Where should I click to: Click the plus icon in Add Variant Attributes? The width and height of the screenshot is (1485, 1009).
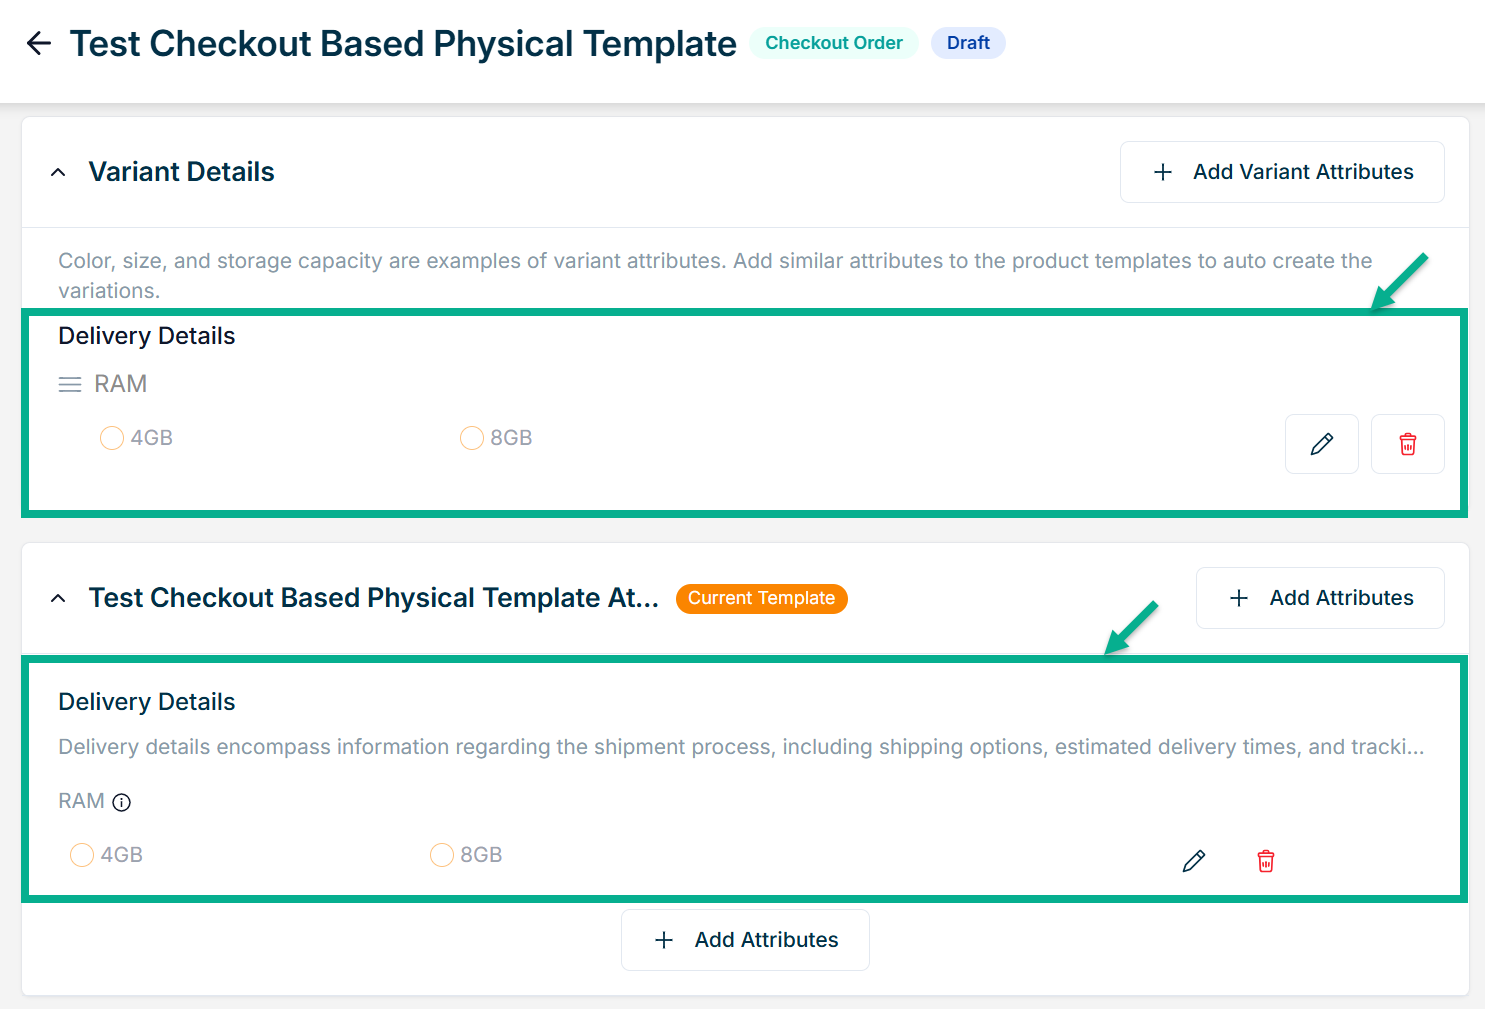pyautogui.click(x=1163, y=172)
